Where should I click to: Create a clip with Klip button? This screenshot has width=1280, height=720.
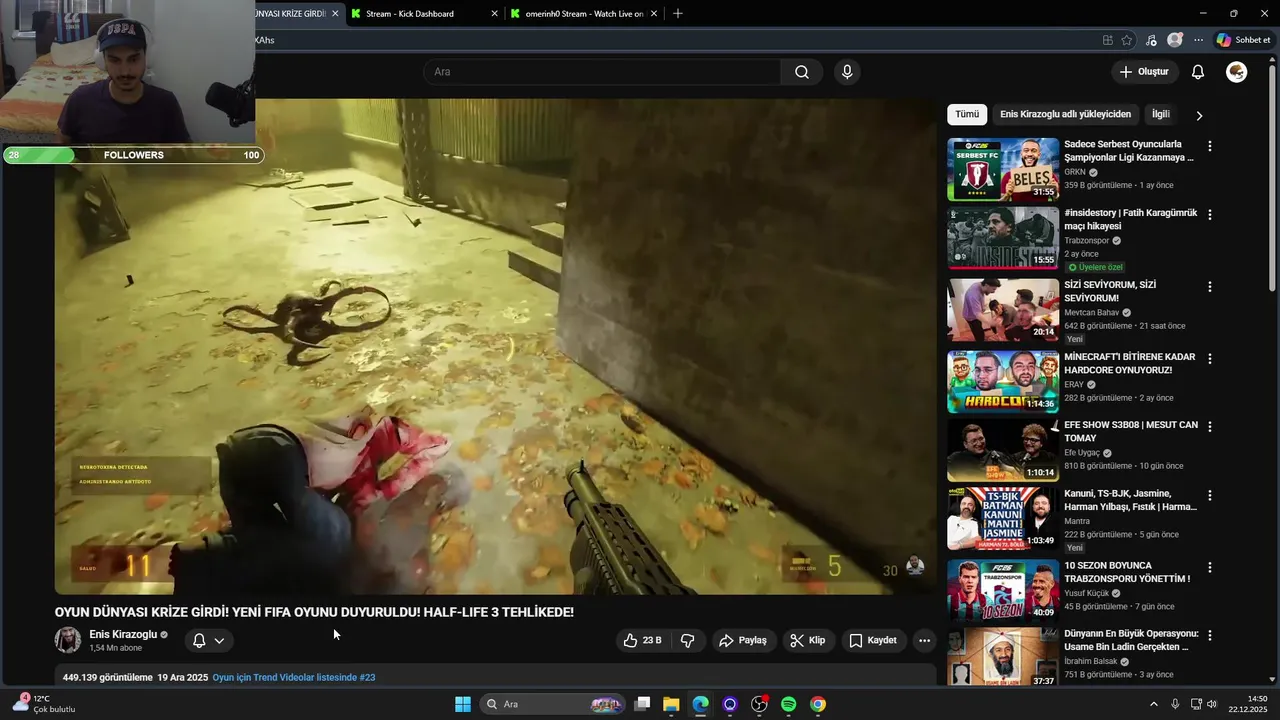pyautogui.click(x=808, y=640)
